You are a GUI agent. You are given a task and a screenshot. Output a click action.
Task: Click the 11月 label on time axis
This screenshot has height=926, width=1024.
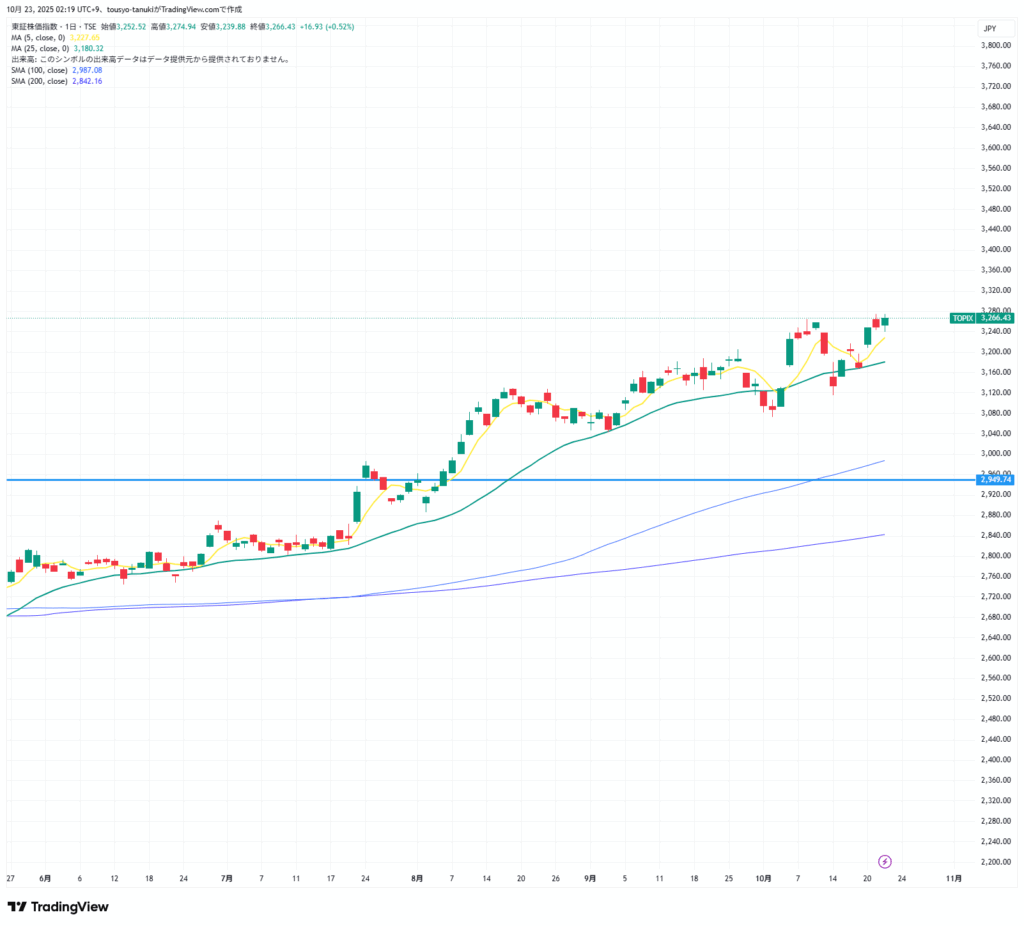[x=954, y=879]
